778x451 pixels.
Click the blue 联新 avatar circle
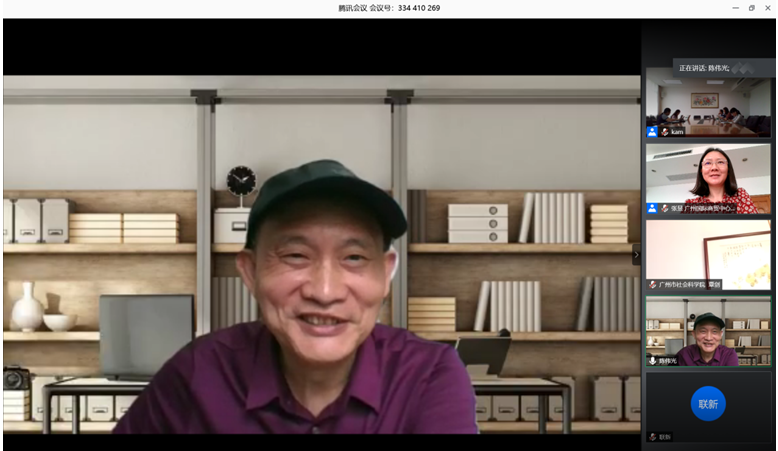pyautogui.click(x=708, y=404)
